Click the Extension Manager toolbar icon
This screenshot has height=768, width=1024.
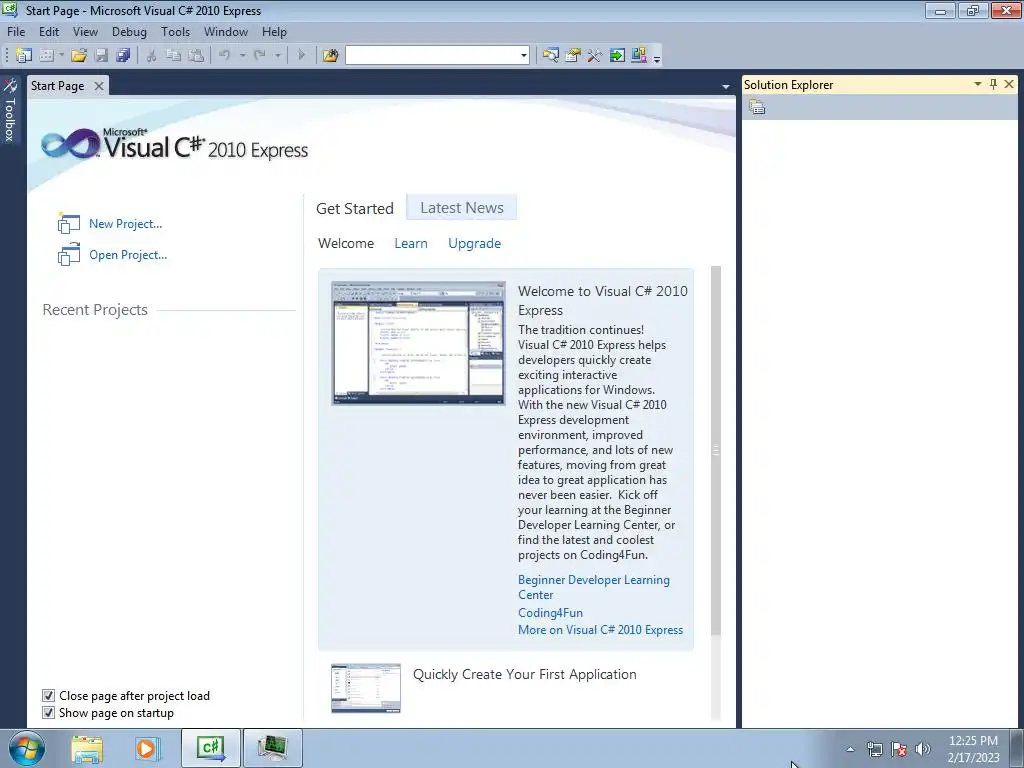tap(639, 56)
